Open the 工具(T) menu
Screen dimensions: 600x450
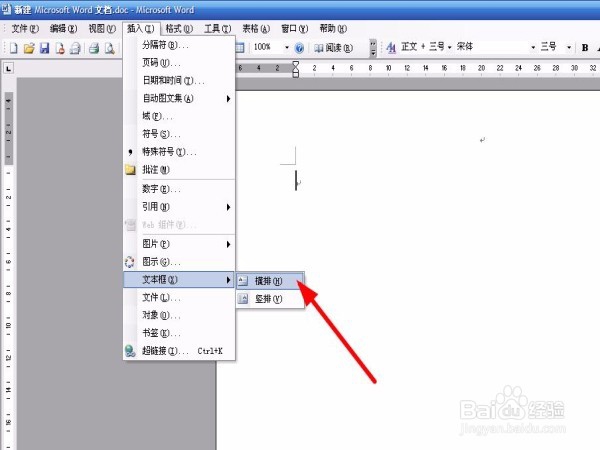tap(217, 29)
